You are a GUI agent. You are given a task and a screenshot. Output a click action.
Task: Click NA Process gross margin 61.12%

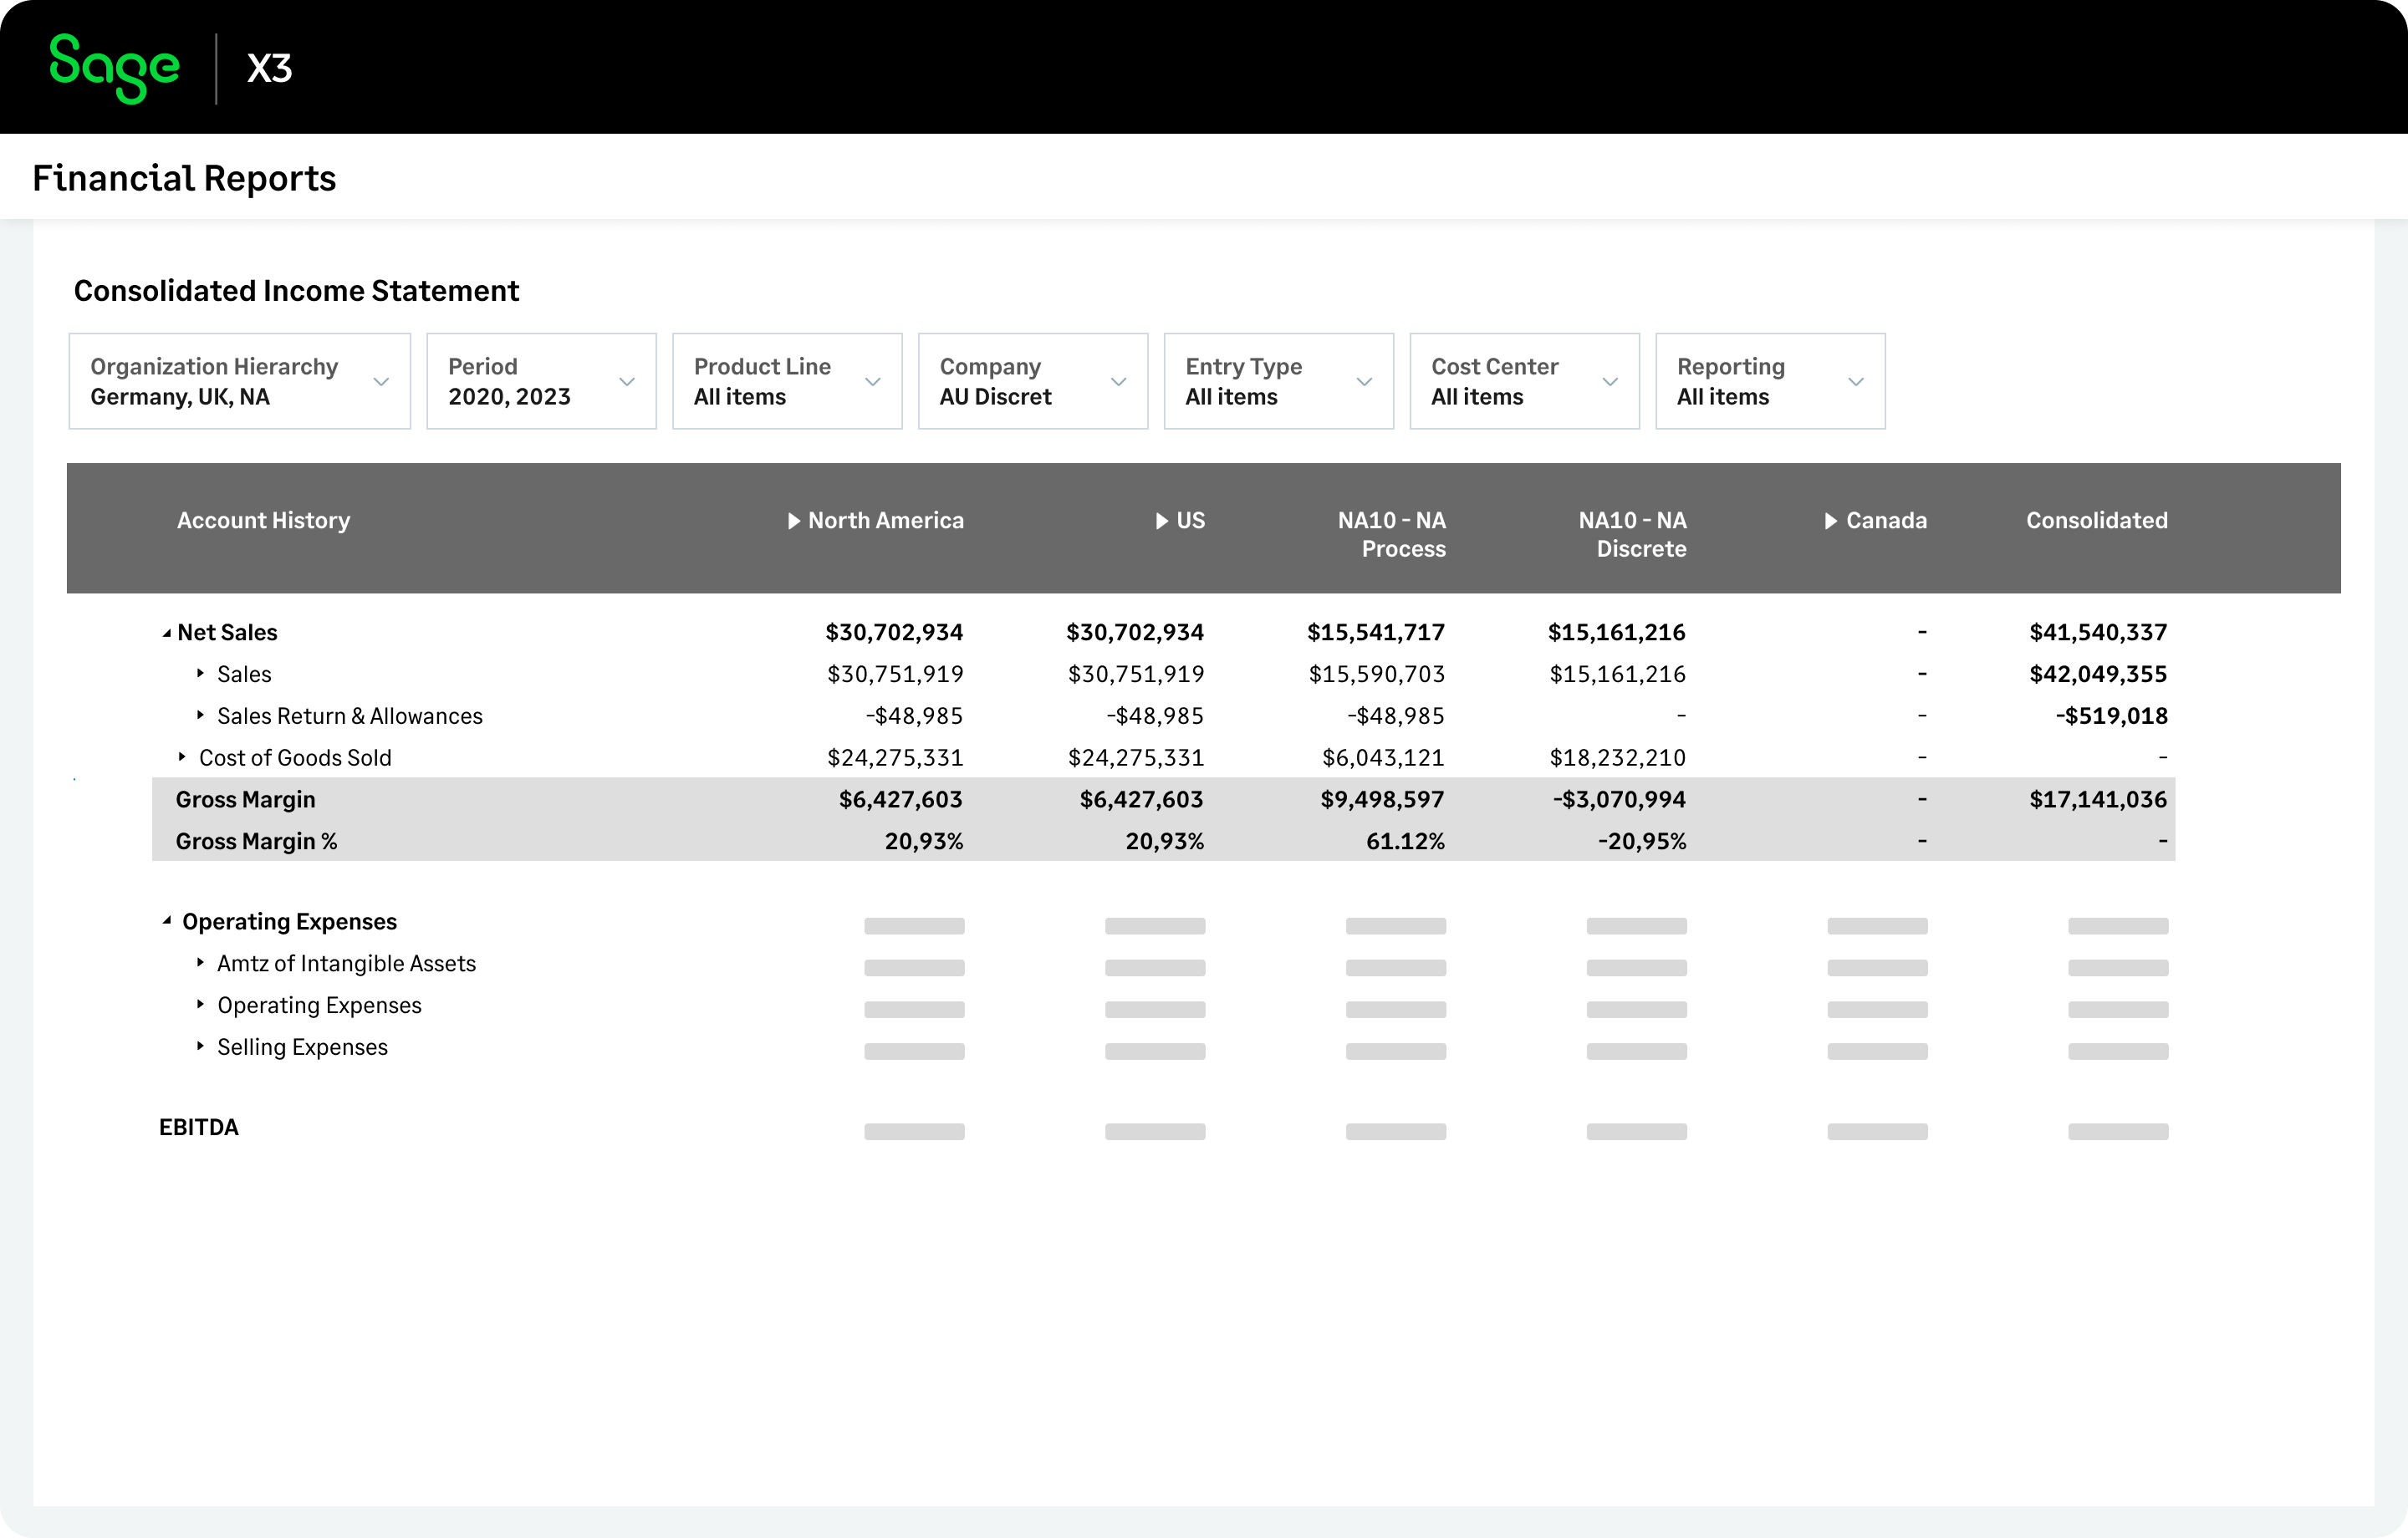(1405, 842)
